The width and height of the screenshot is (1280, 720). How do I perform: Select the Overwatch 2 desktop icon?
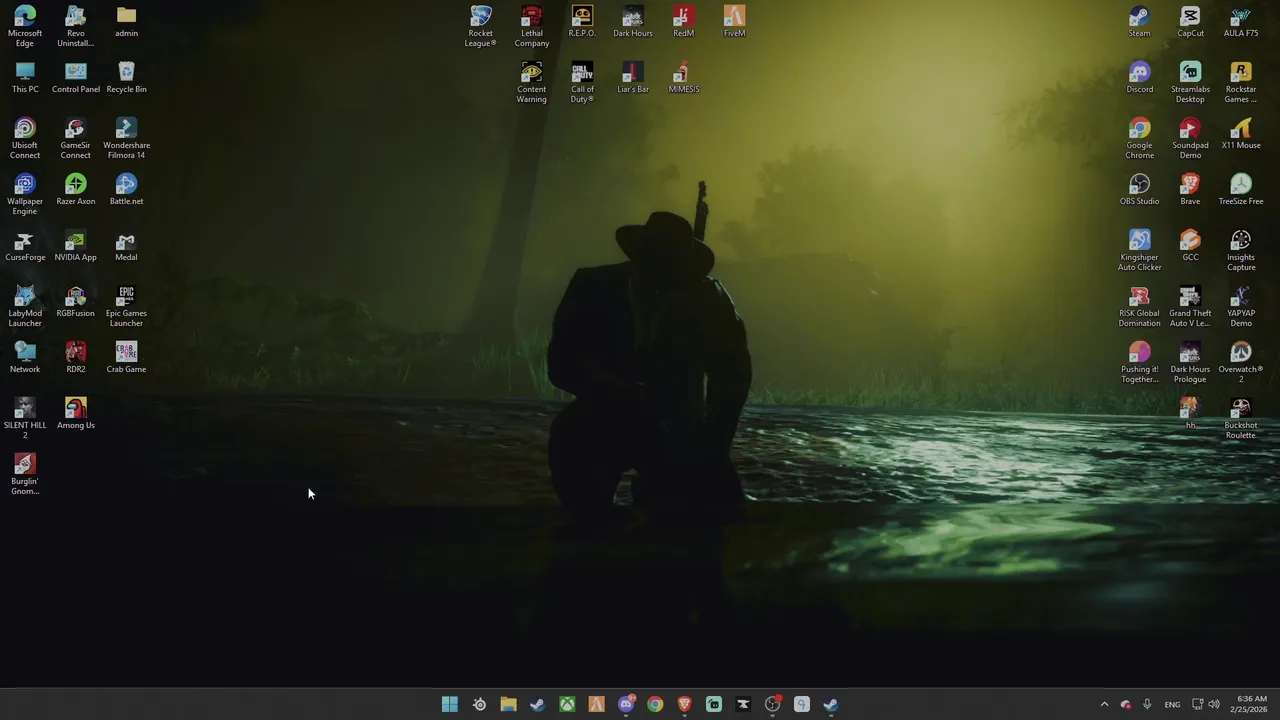(1241, 362)
